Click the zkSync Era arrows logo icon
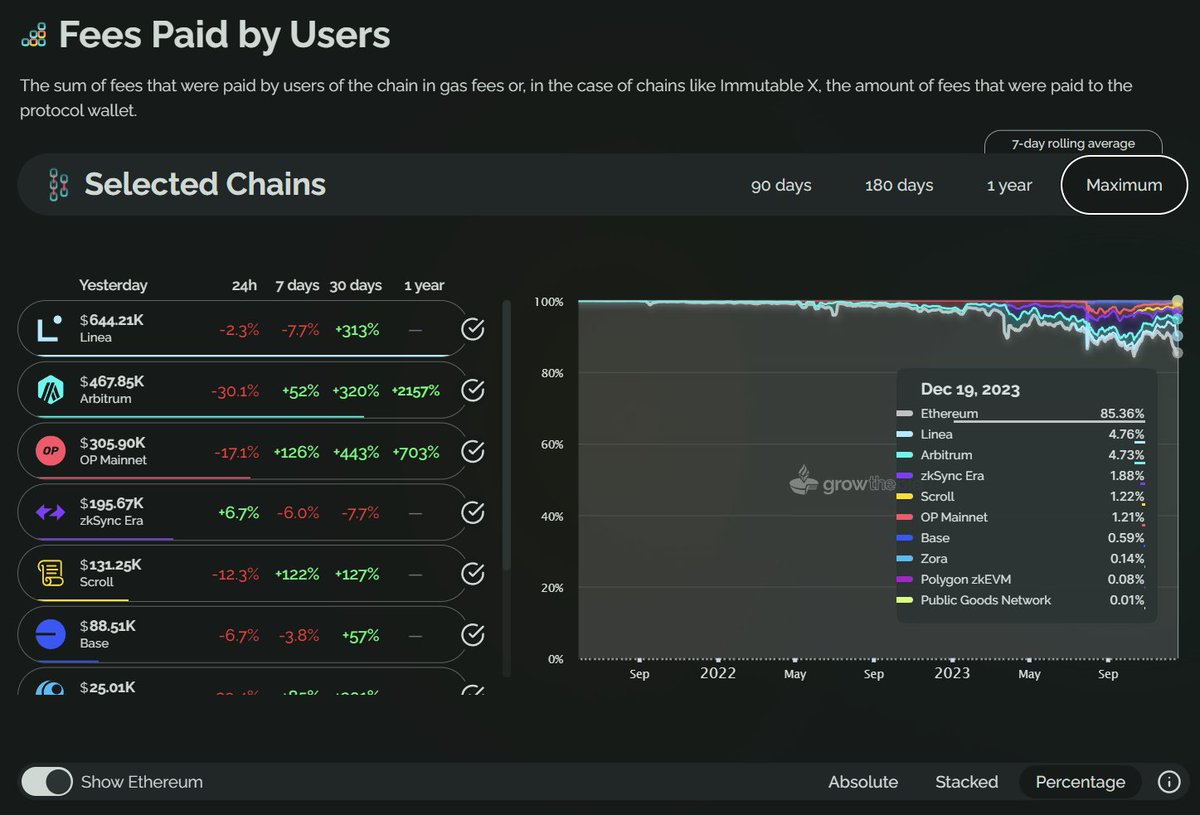This screenshot has width=1200, height=815. tap(51, 512)
